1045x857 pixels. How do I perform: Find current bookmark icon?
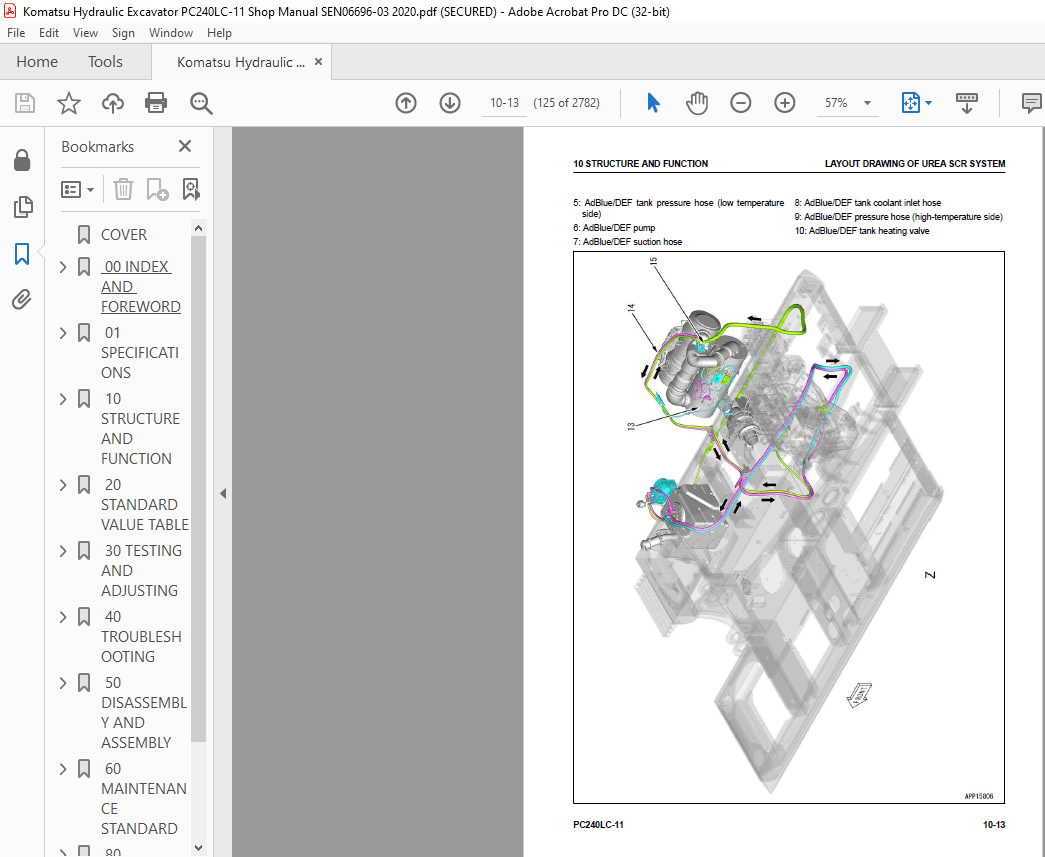(191, 189)
